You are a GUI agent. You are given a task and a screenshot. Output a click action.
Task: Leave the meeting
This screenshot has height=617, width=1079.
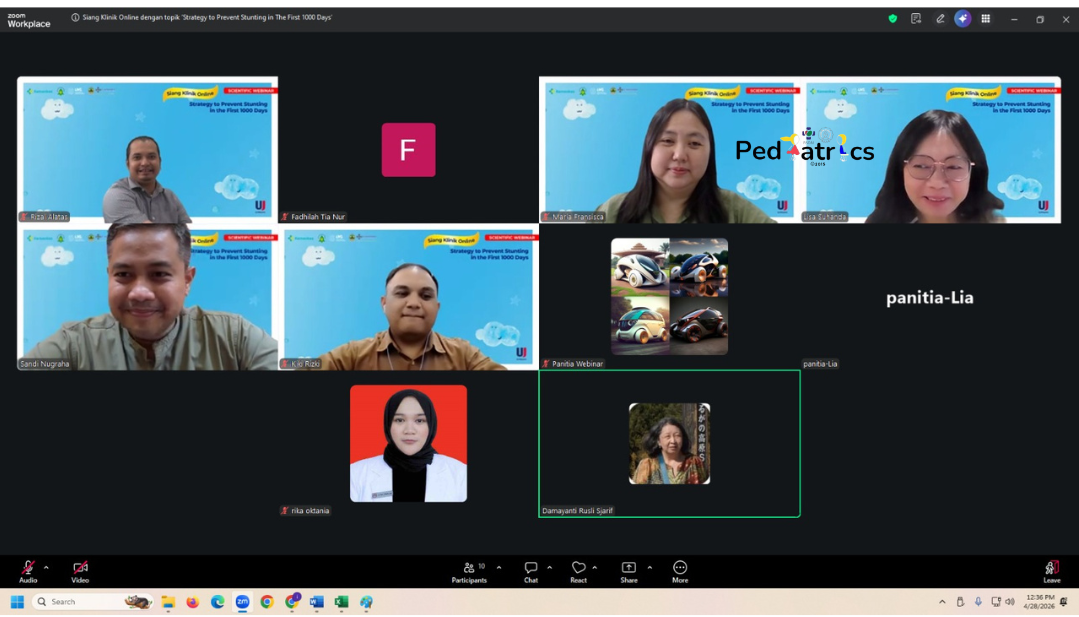coord(1052,570)
